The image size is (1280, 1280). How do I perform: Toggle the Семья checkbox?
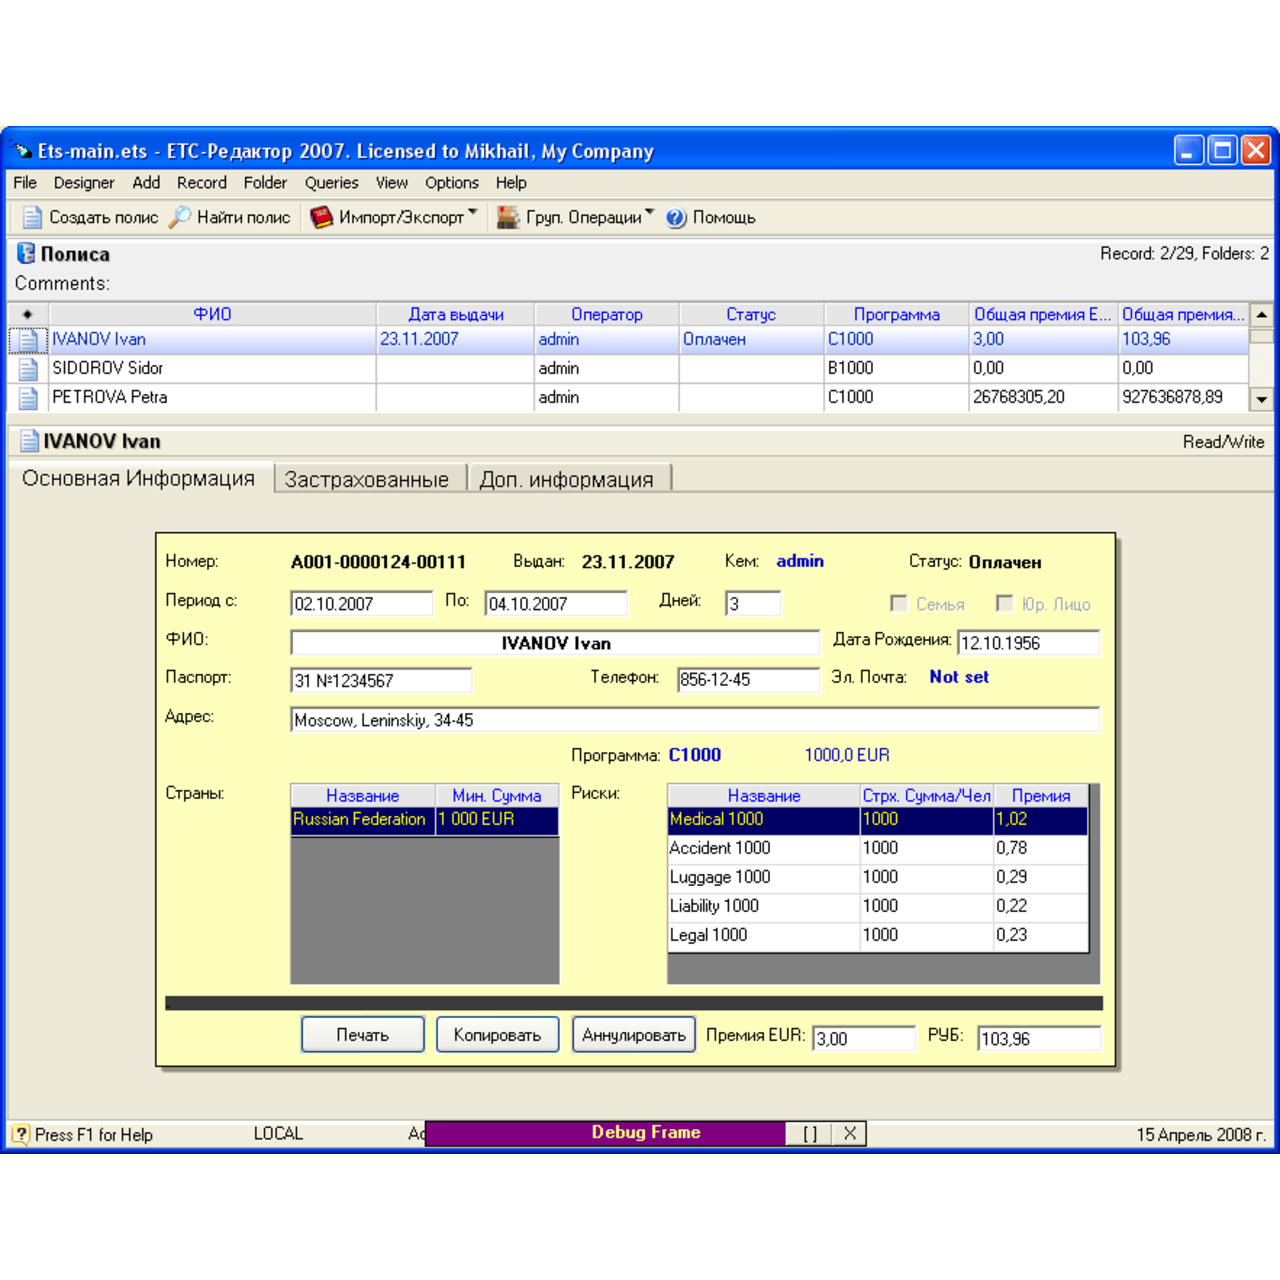pos(898,603)
